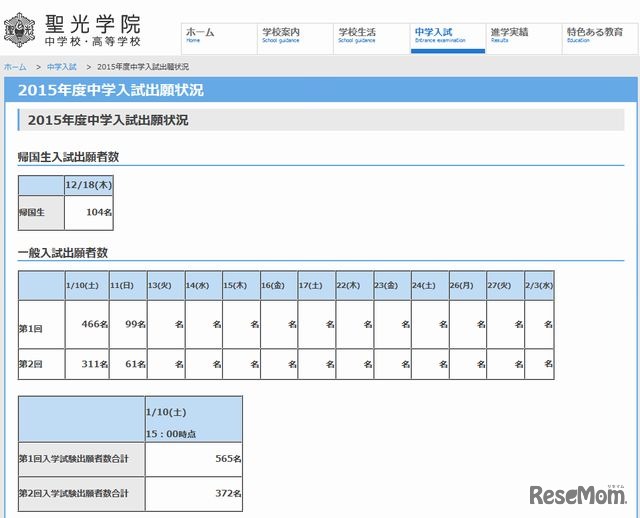
Task: Select the 61名 cell
Action: pyautogui.click(x=128, y=364)
